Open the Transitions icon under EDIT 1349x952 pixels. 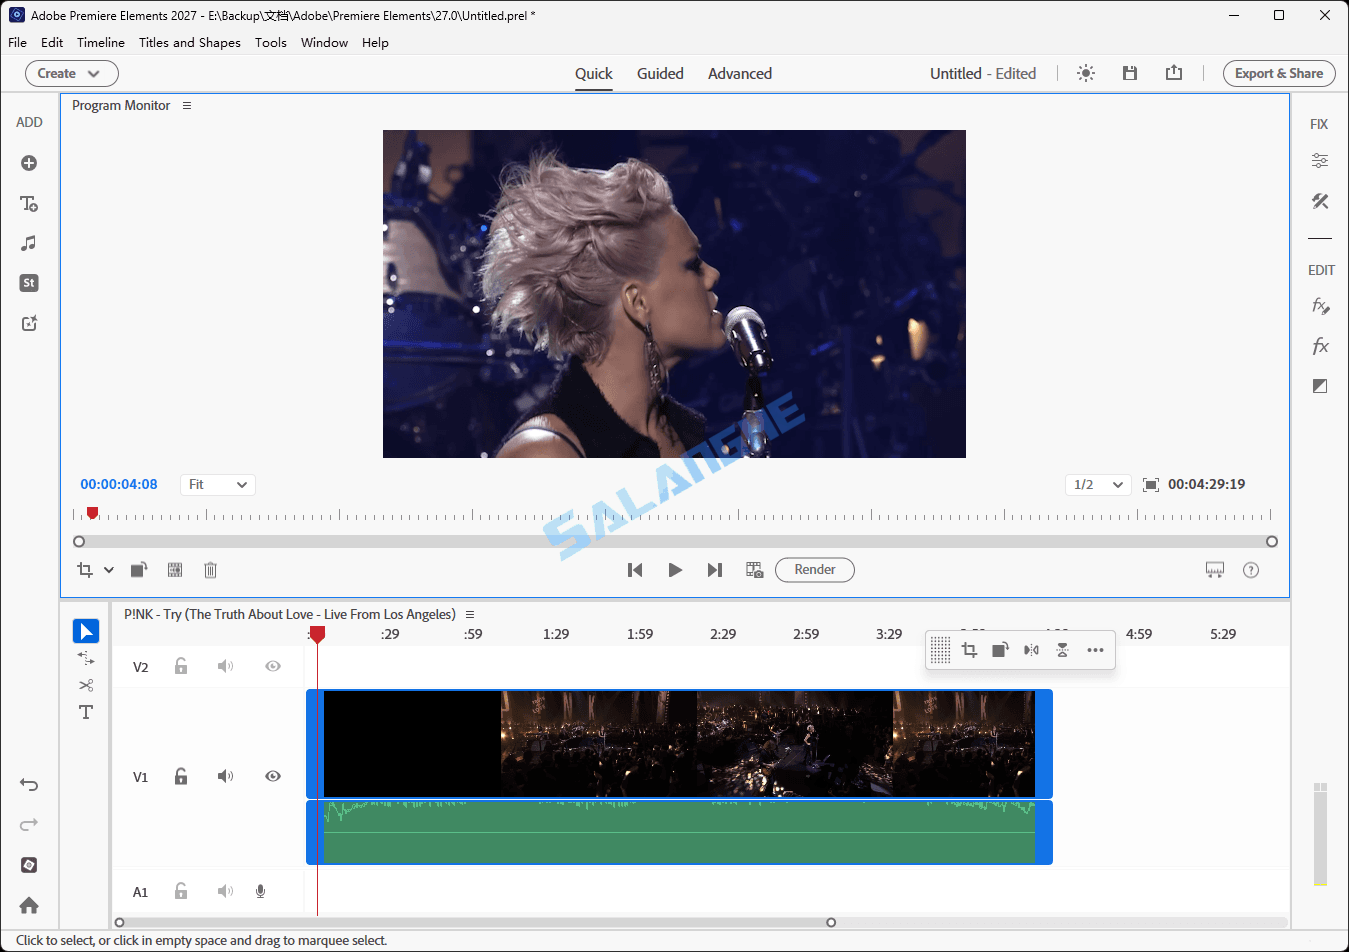(x=1320, y=386)
